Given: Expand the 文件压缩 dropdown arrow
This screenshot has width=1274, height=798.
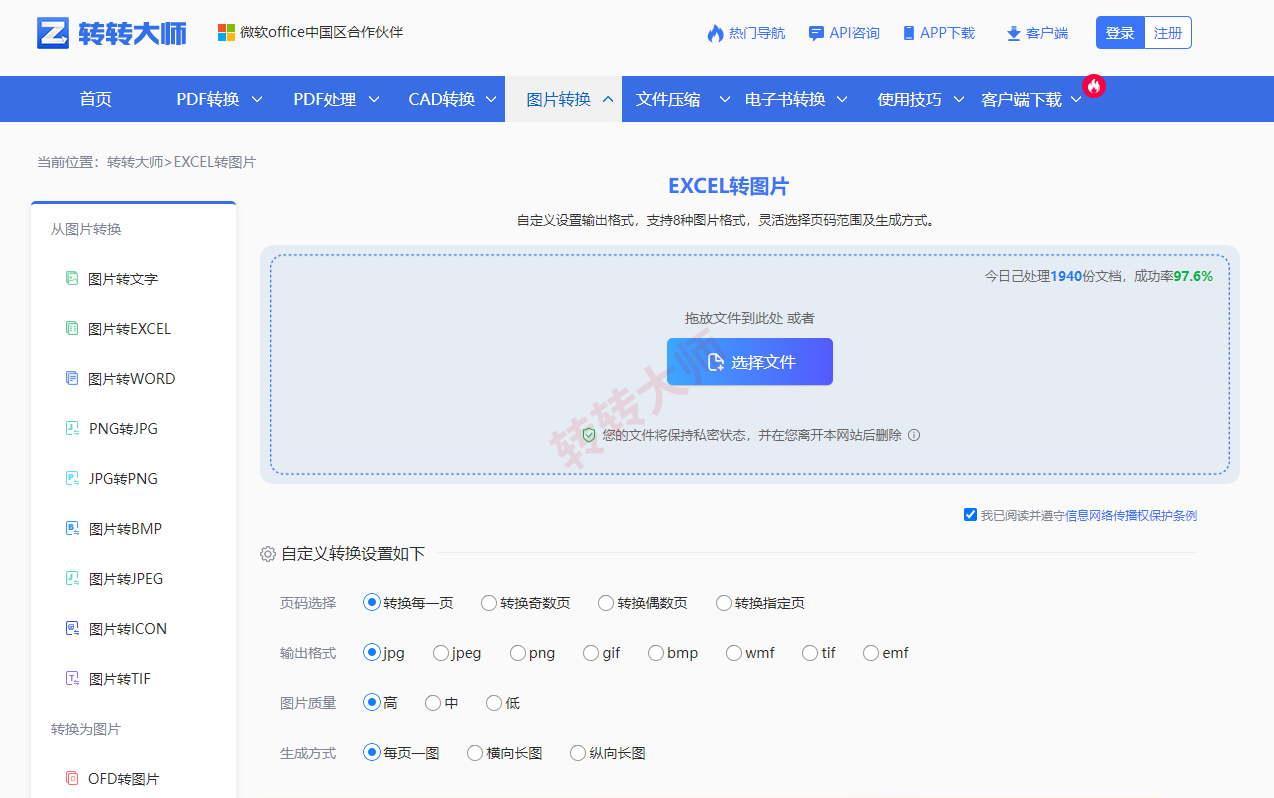Looking at the screenshot, I should coord(725,99).
